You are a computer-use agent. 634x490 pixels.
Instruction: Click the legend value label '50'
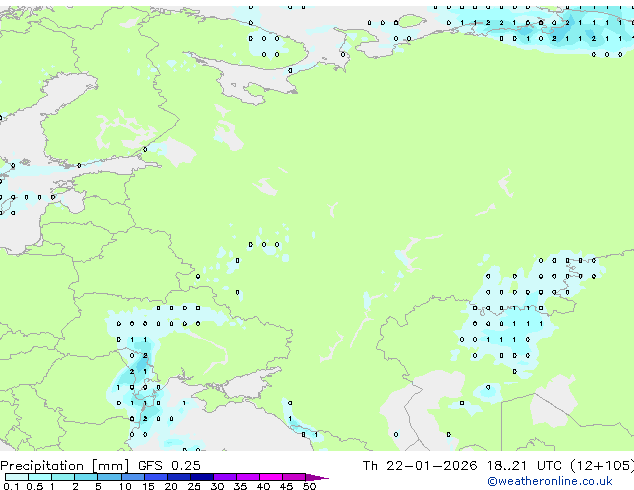point(309,486)
